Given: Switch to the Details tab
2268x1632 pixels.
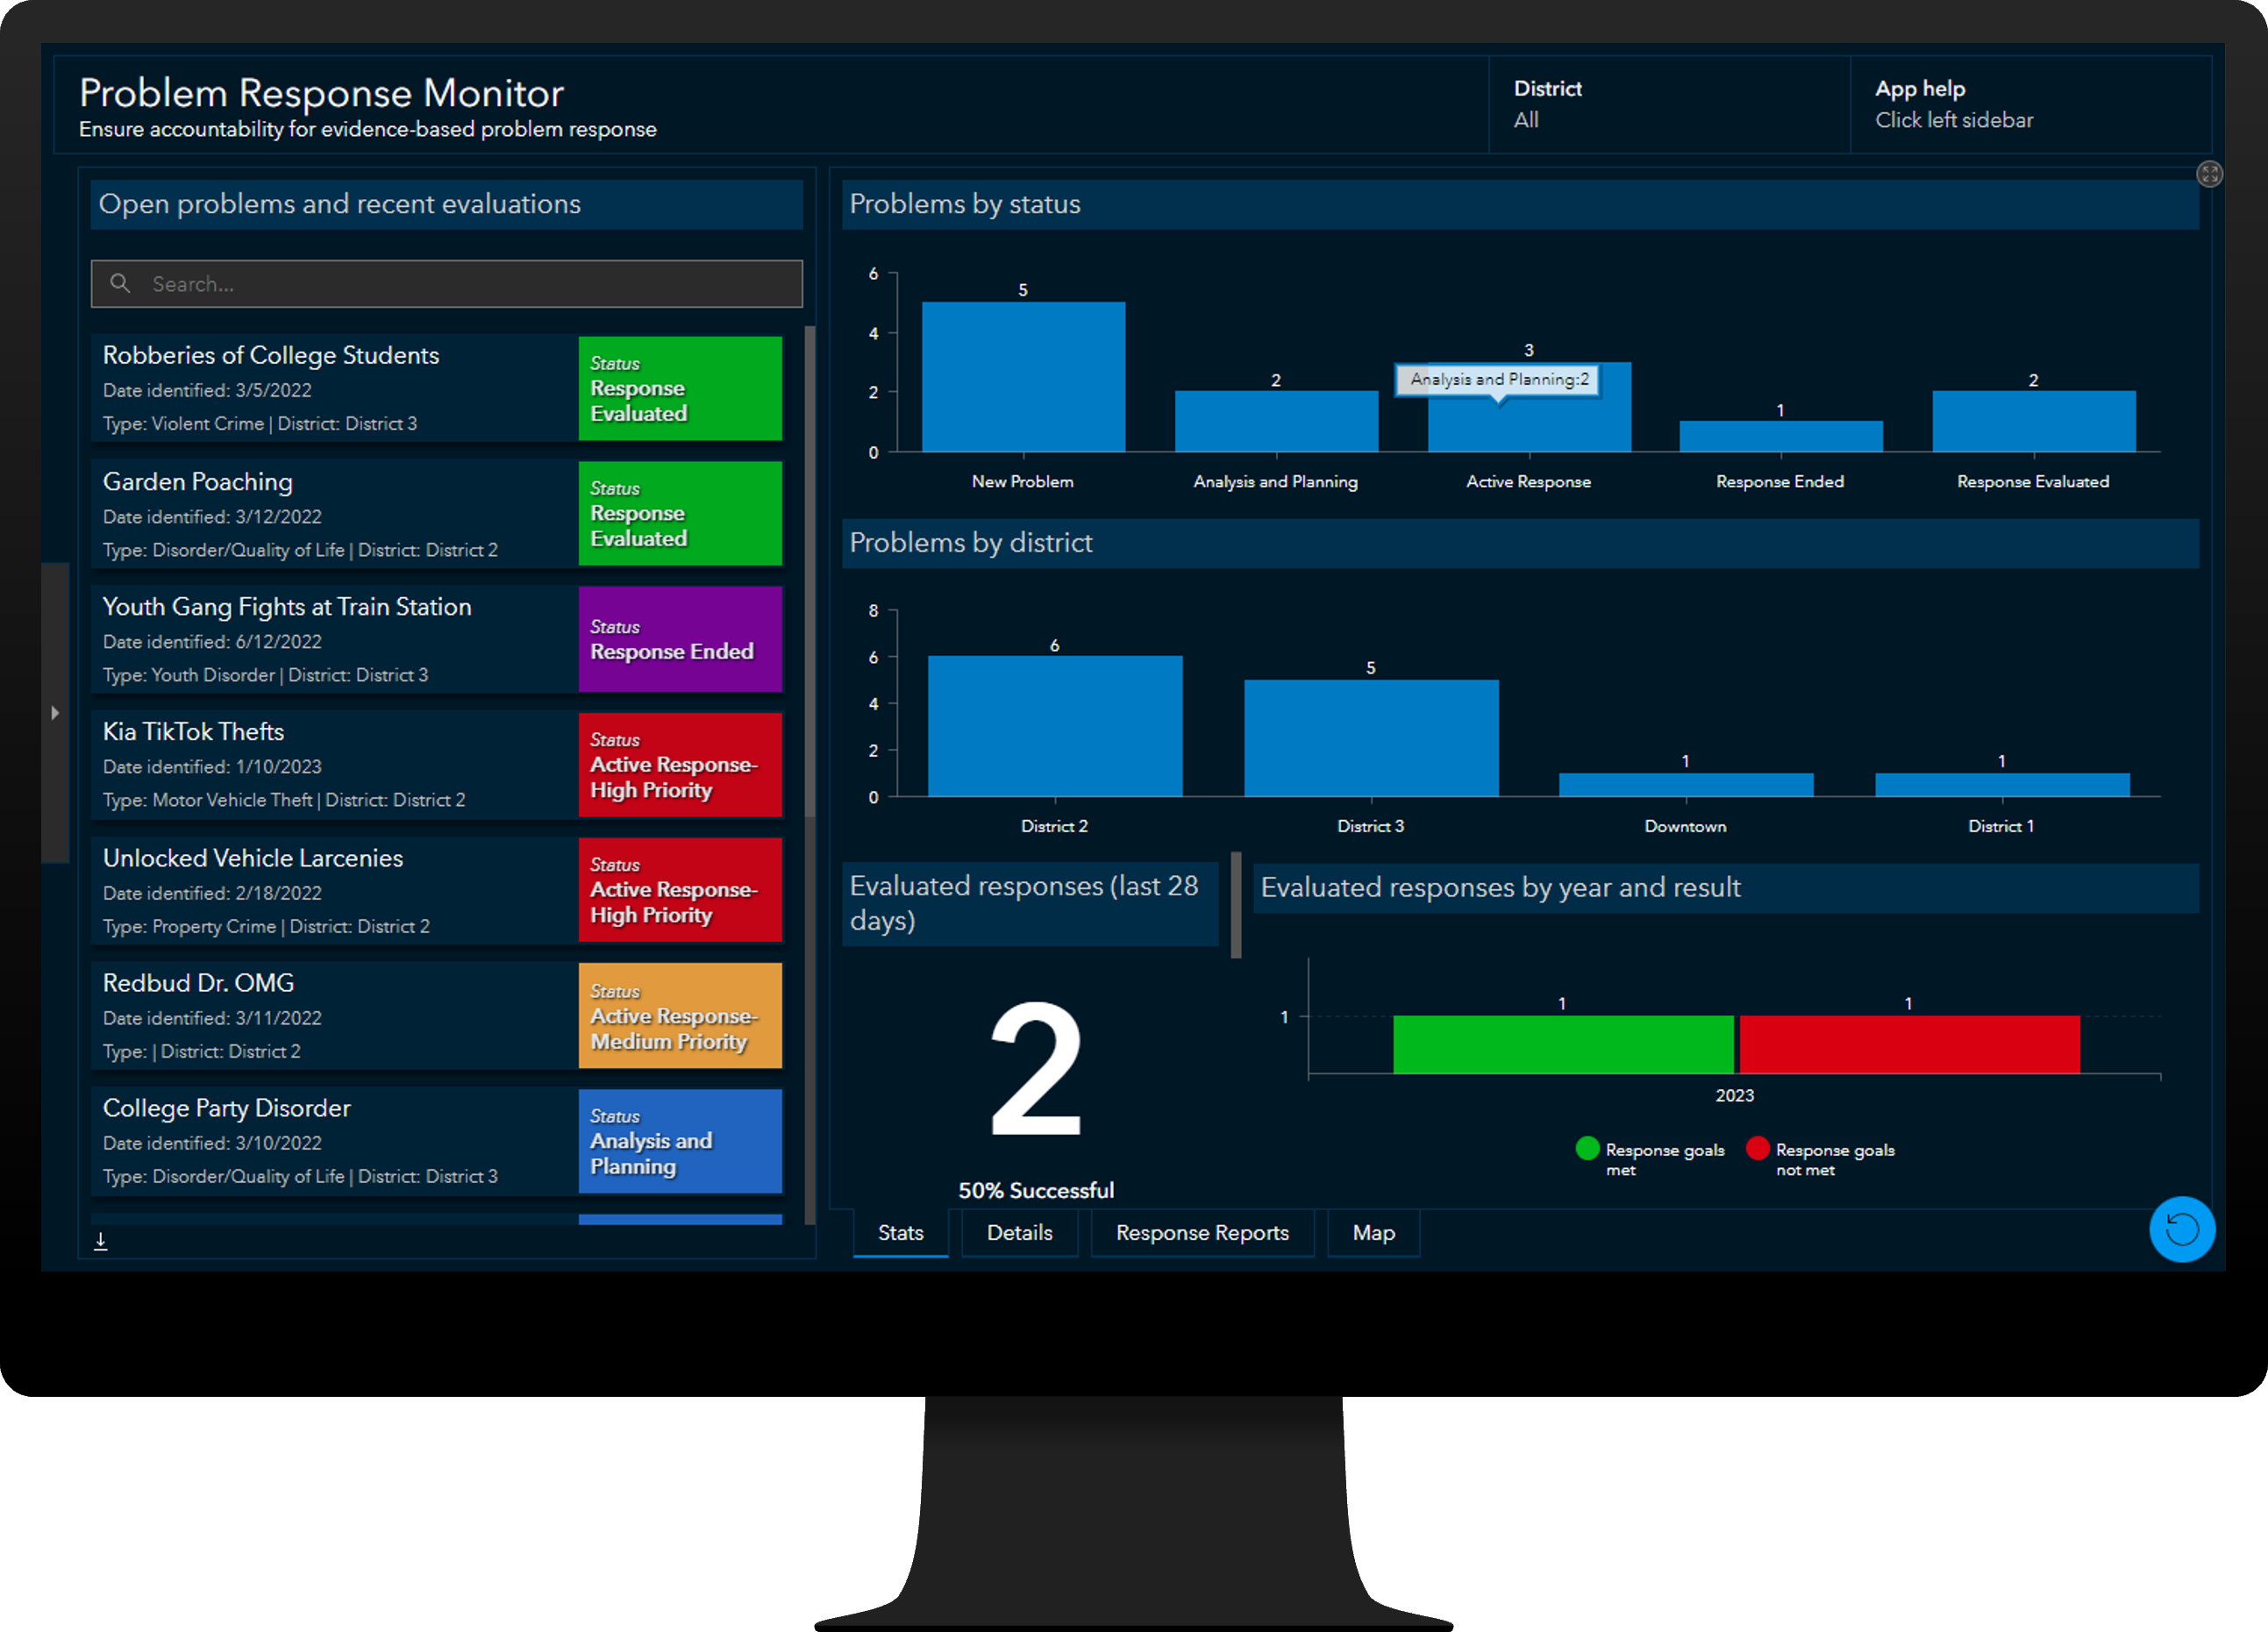Looking at the screenshot, I should click(1019, 1232).
